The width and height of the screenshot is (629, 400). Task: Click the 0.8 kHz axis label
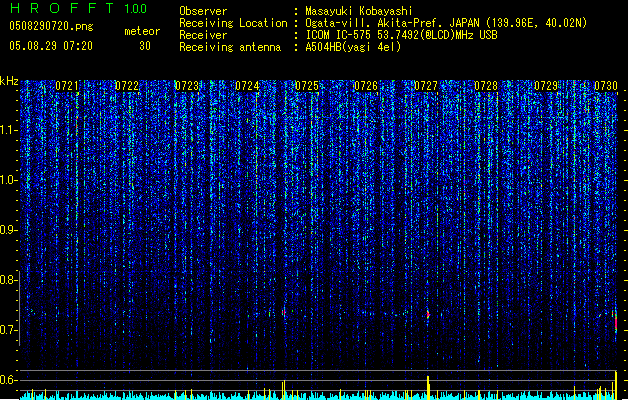tap(9, 280)
